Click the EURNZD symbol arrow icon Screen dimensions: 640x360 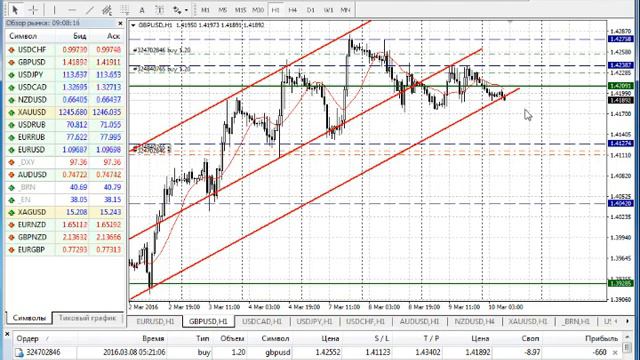tap(11, 225)
